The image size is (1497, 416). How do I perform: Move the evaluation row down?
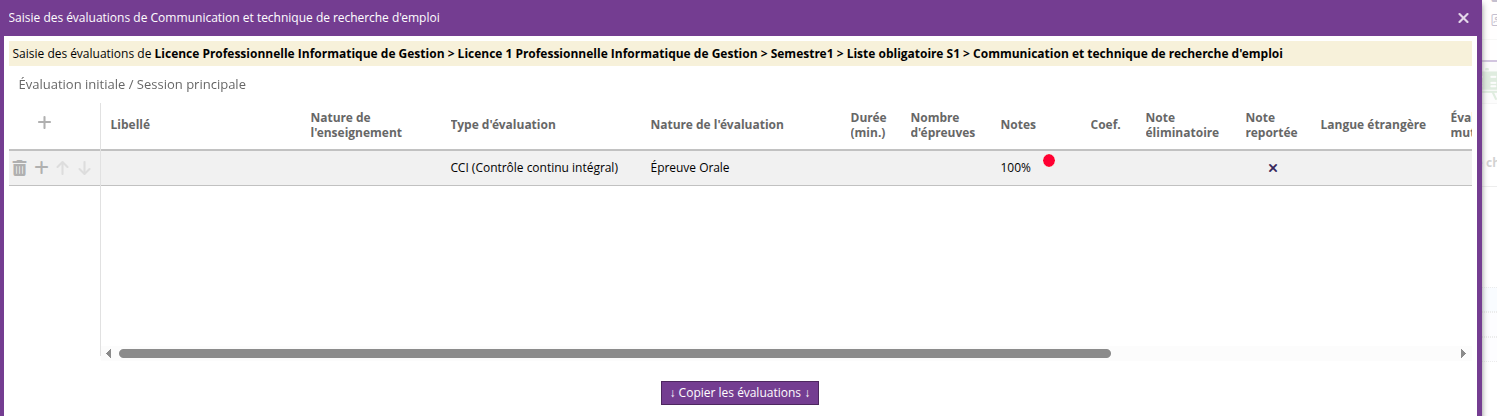pos(84,168)
